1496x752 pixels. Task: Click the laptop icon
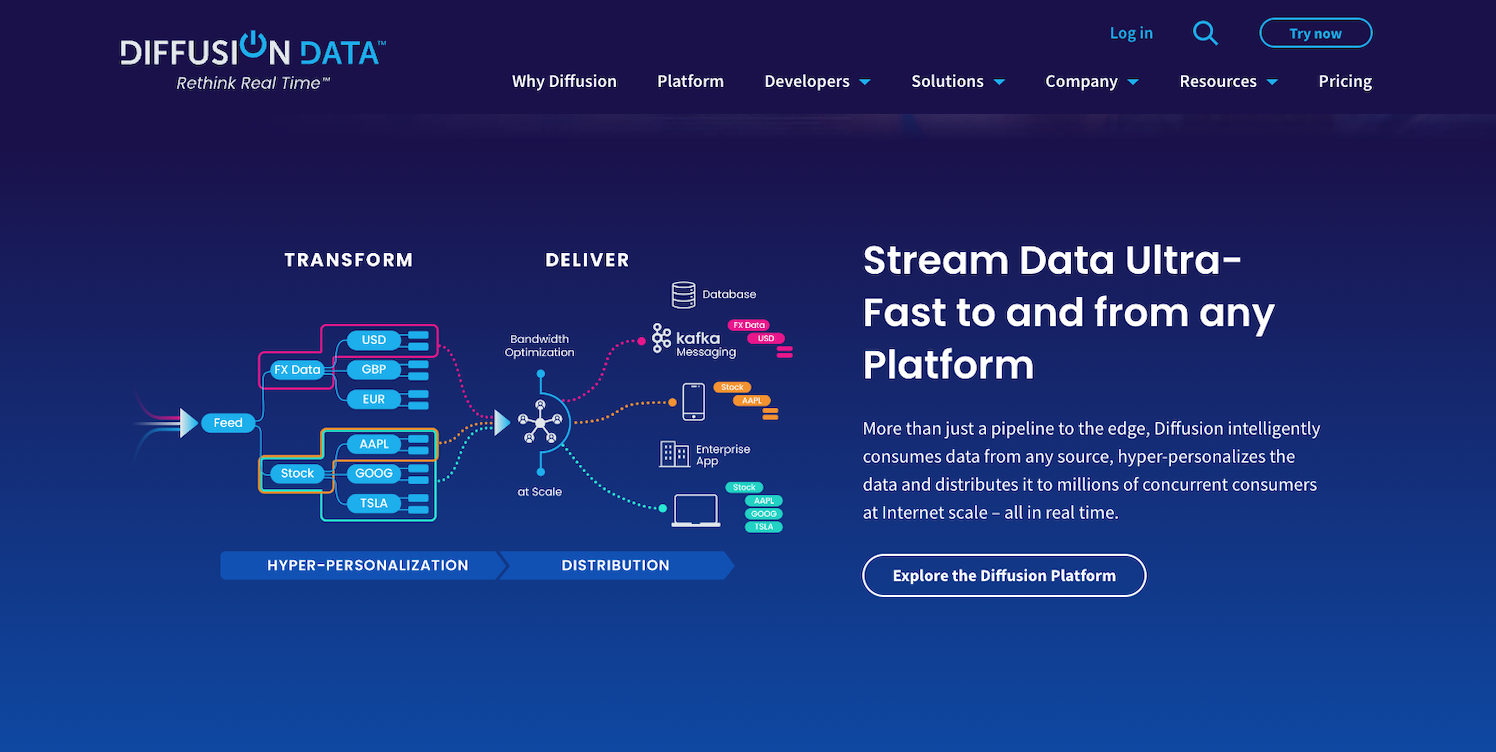tap(696, 510)
